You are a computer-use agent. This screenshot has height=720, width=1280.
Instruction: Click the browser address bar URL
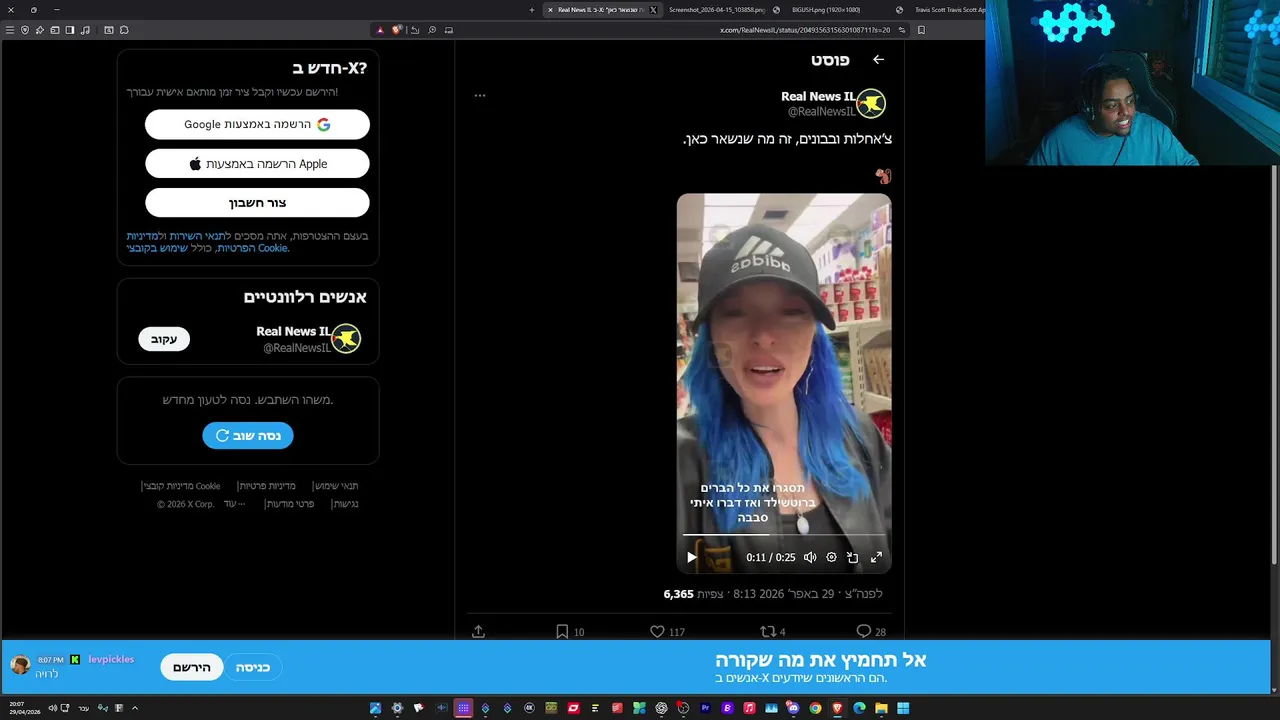[805, 30]
